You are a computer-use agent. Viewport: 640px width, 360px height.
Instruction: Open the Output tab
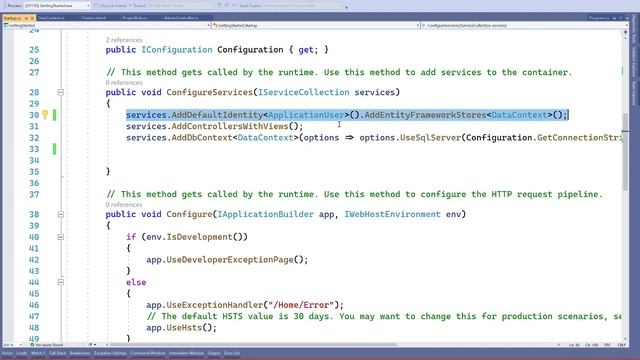[214, 353]
